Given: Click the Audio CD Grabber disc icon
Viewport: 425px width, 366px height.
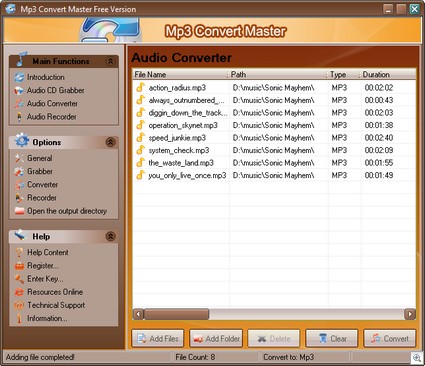Looking at the screenshot, I should 19,91.
